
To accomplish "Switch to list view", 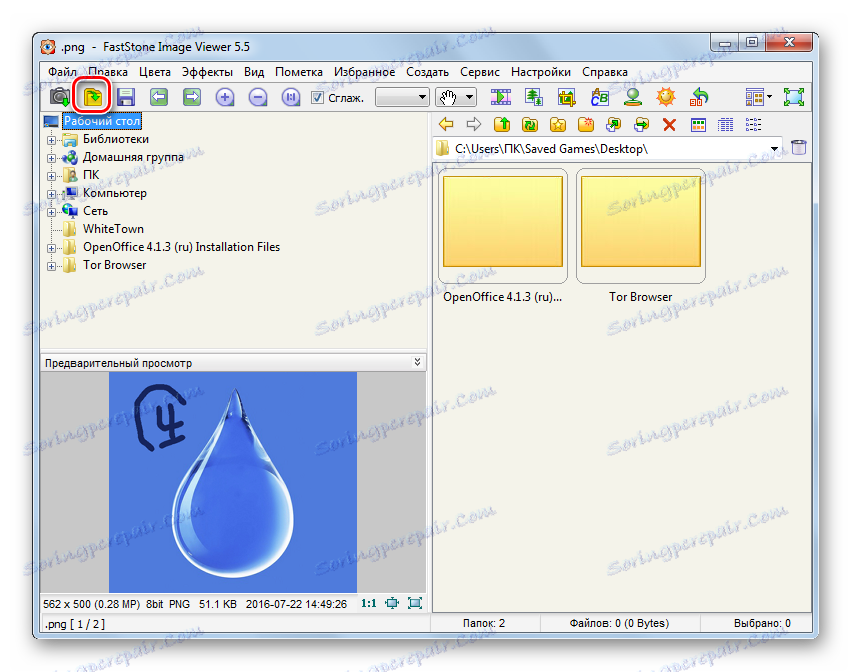I will [753, 124].
